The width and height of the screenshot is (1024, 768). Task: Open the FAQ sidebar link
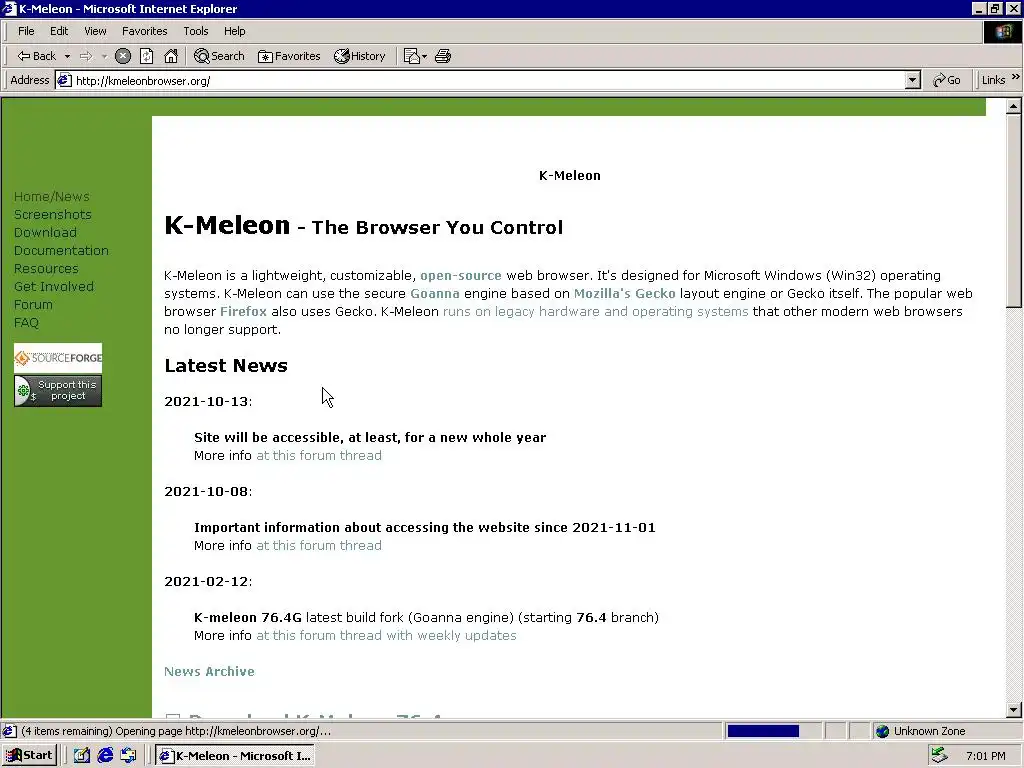(26, 323)
